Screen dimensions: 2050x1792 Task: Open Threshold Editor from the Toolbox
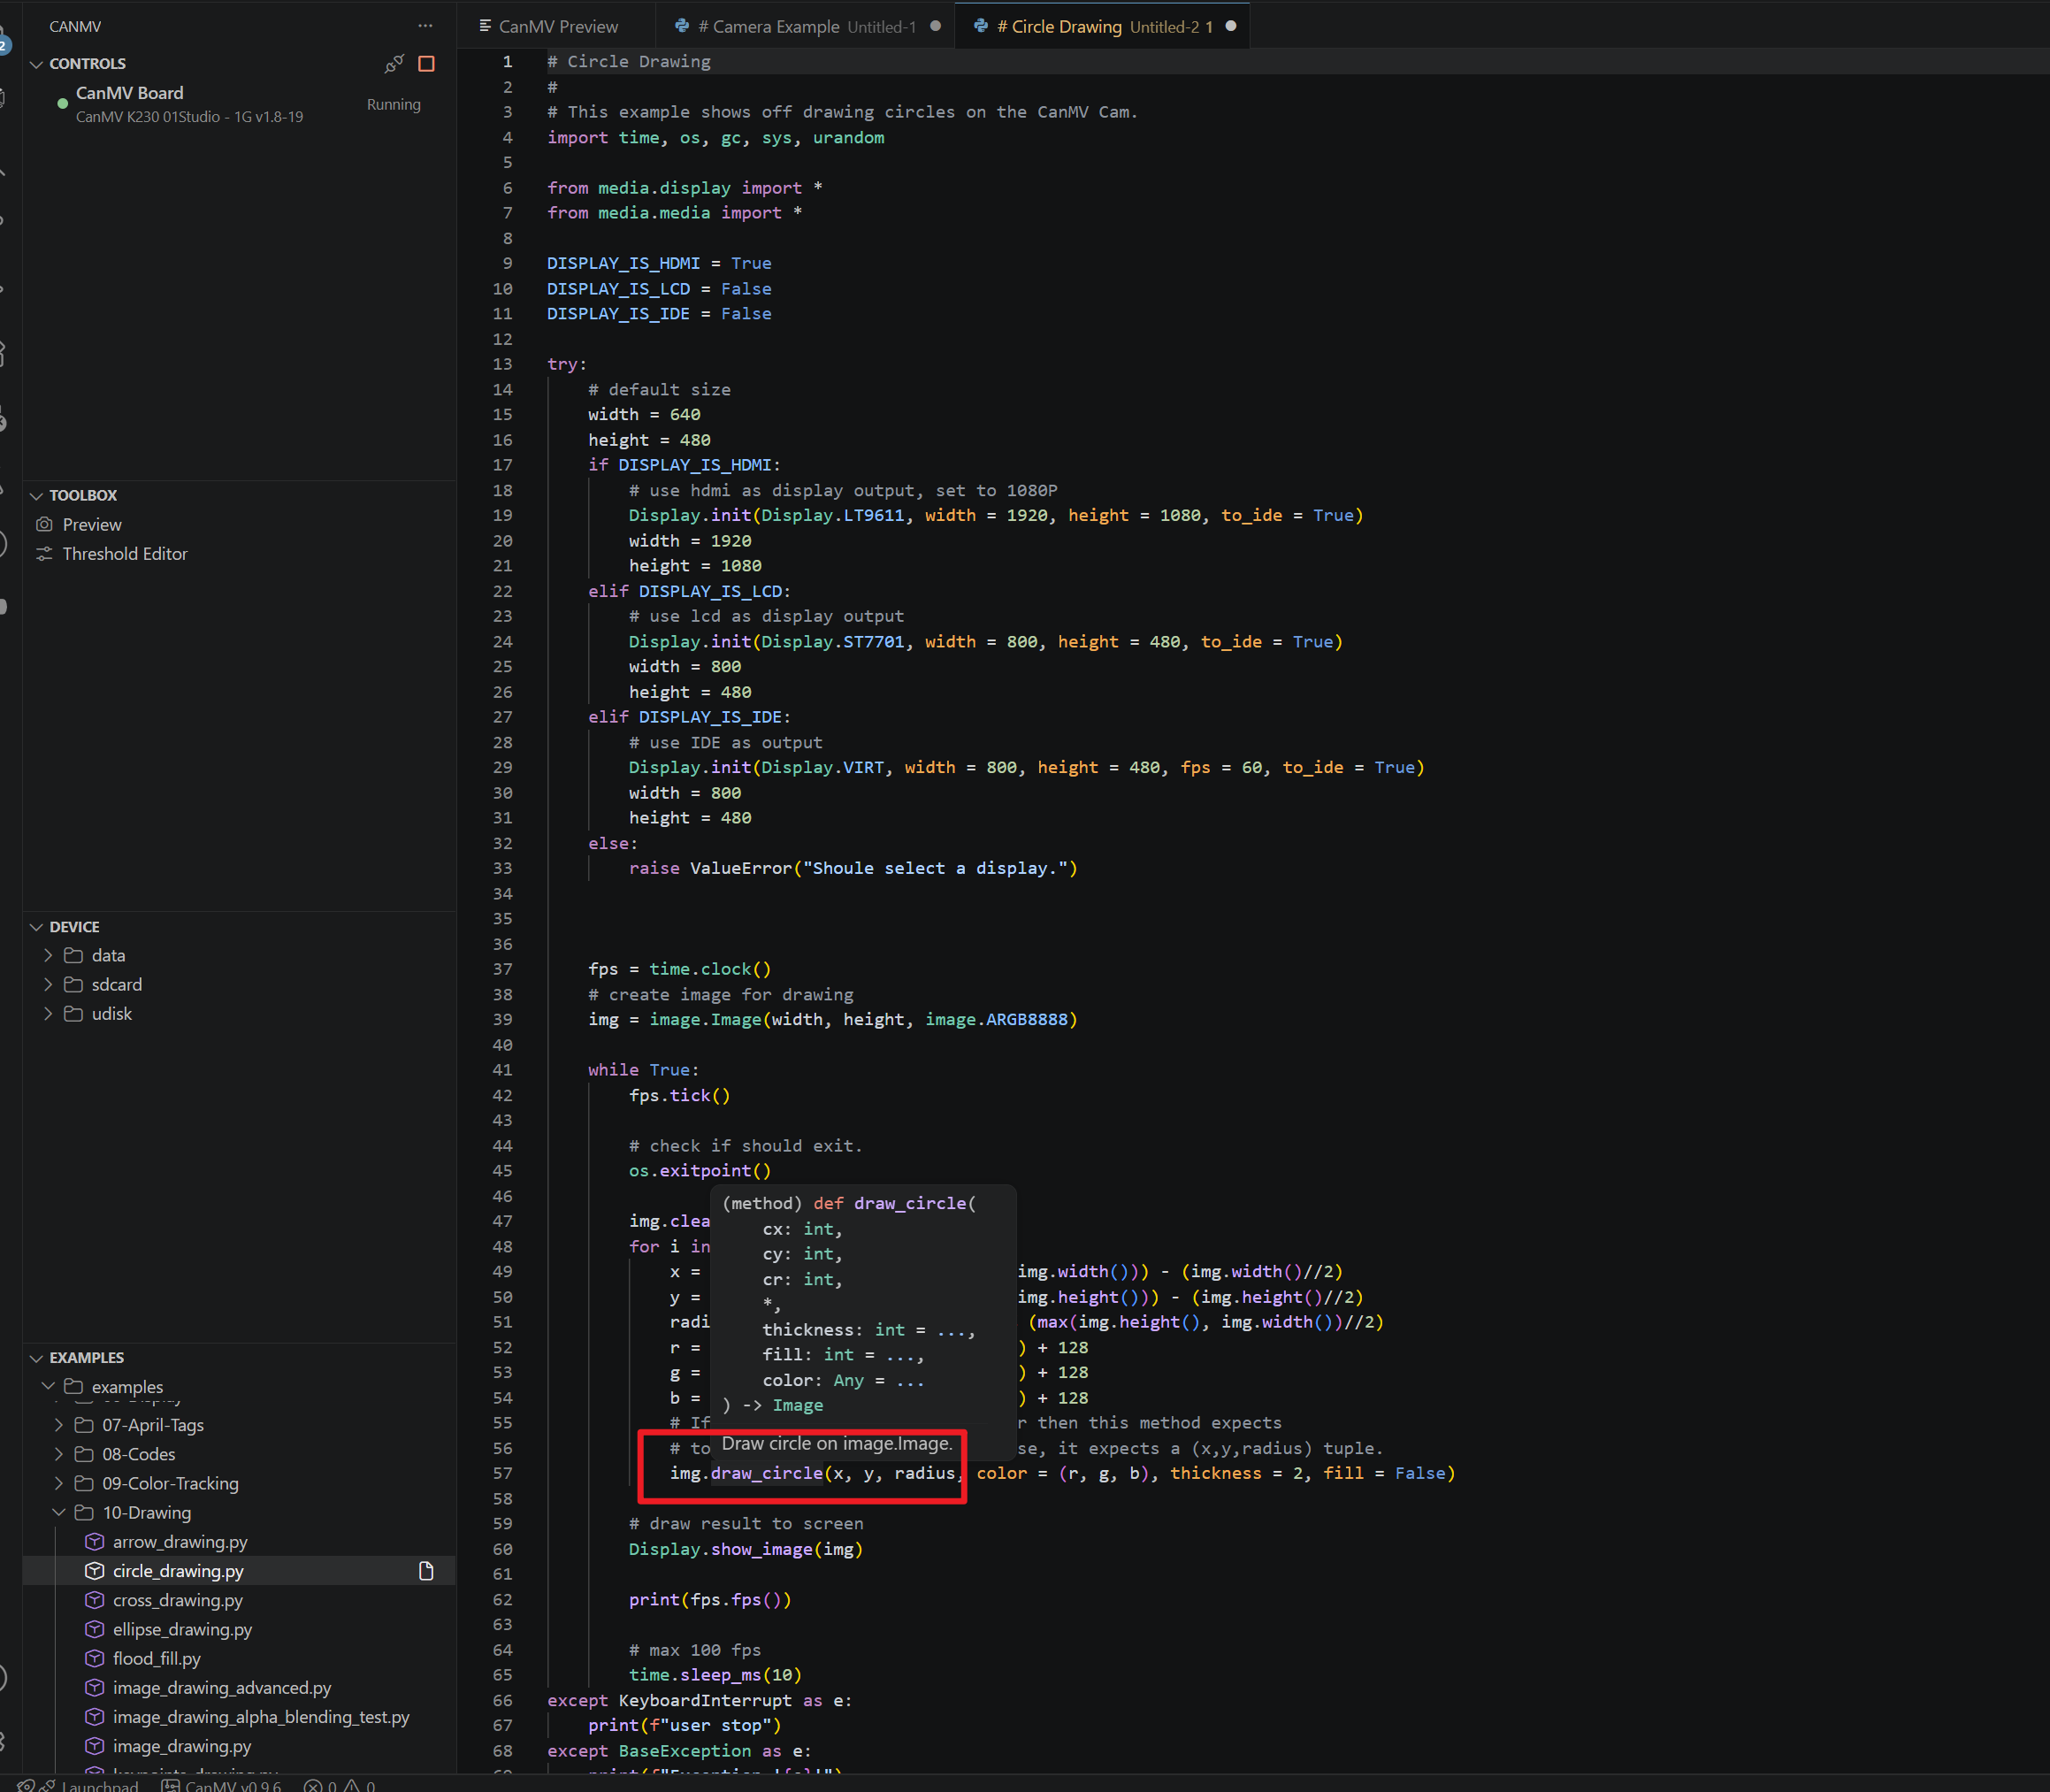[x=125, y=553]
